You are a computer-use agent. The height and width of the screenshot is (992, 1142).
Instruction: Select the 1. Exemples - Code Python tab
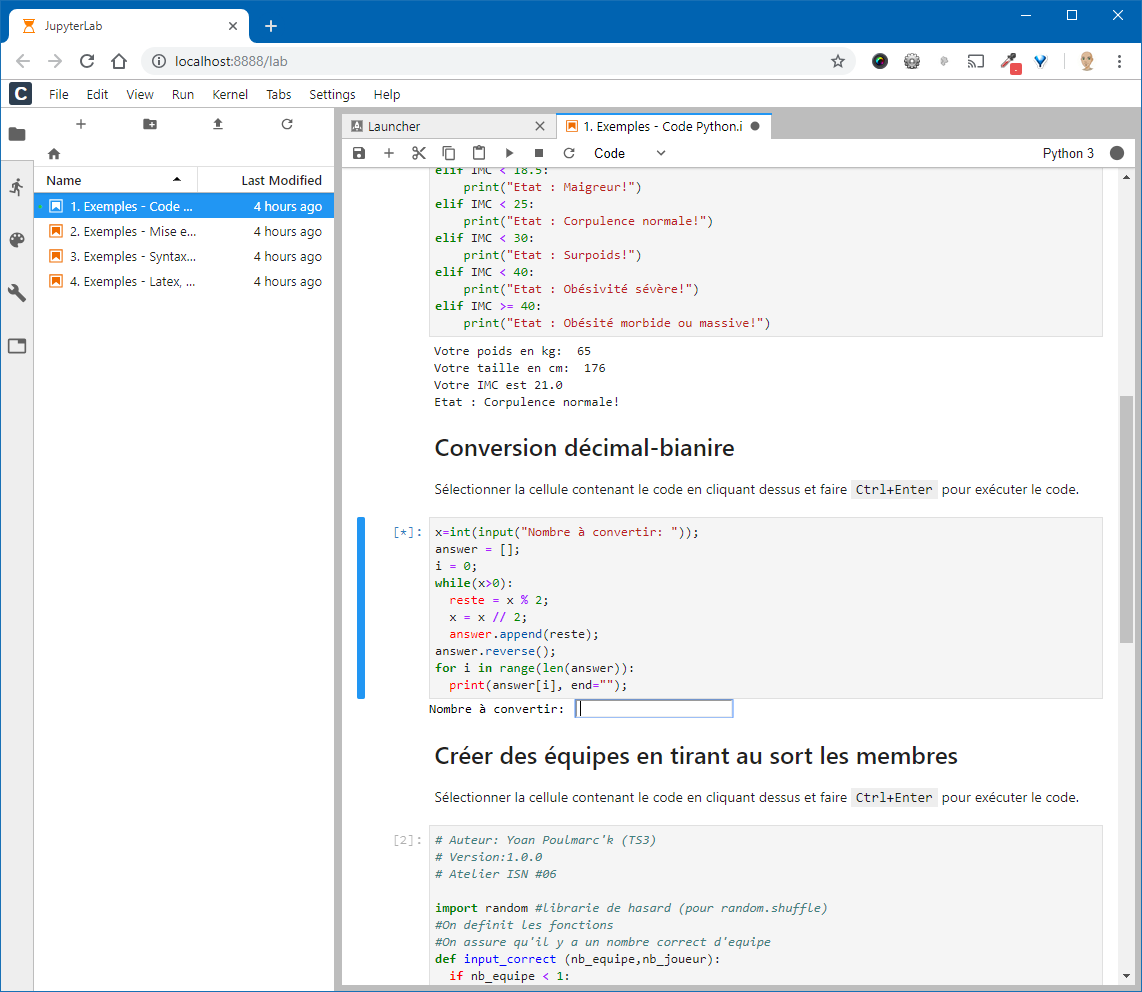point(662,126)
